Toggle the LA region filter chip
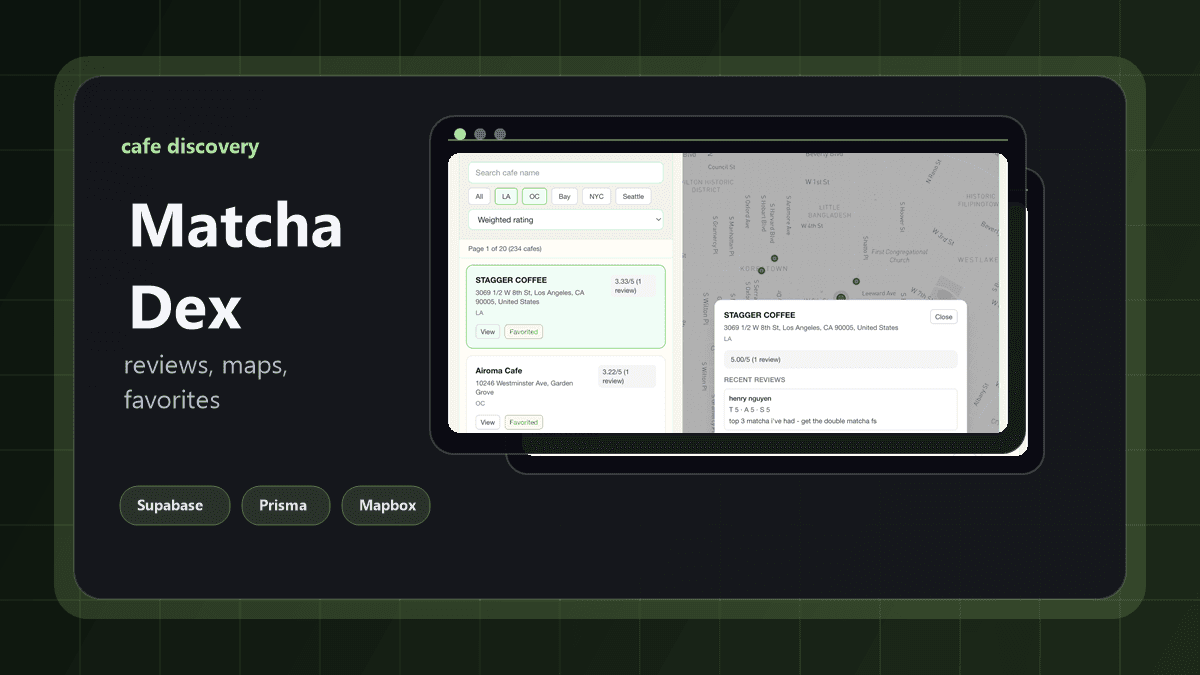This screenshot has height=675, width=1200. [x=506, y=197]
